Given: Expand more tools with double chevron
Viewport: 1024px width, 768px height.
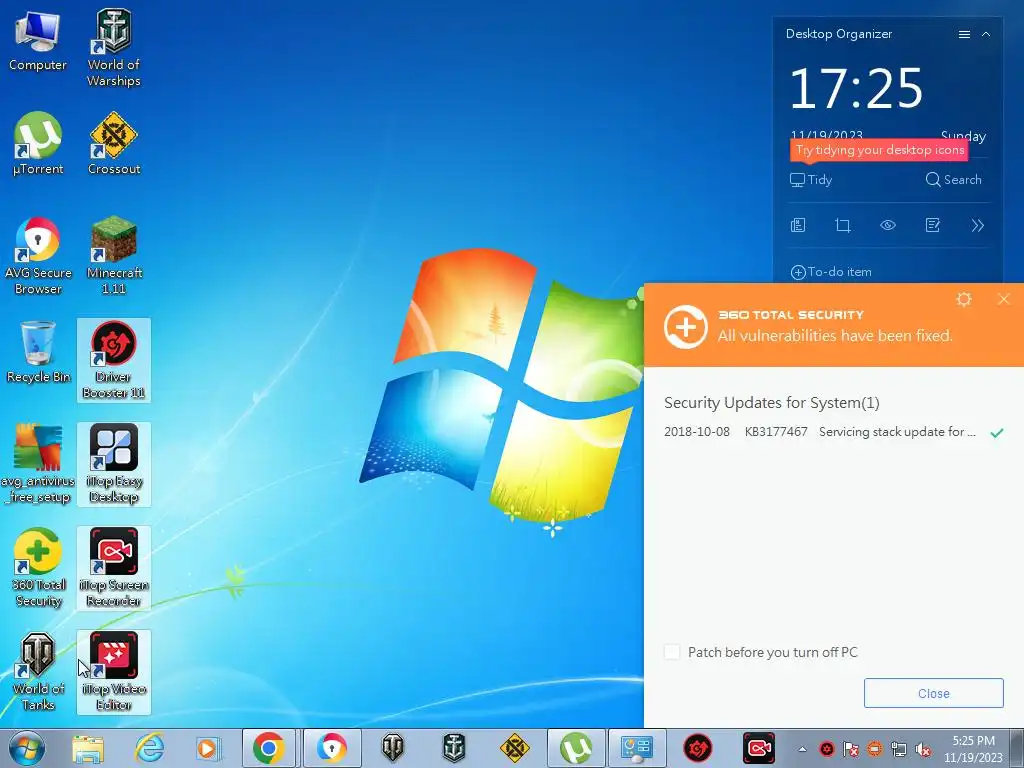Looking at the screenshot, I should point(978,225).
